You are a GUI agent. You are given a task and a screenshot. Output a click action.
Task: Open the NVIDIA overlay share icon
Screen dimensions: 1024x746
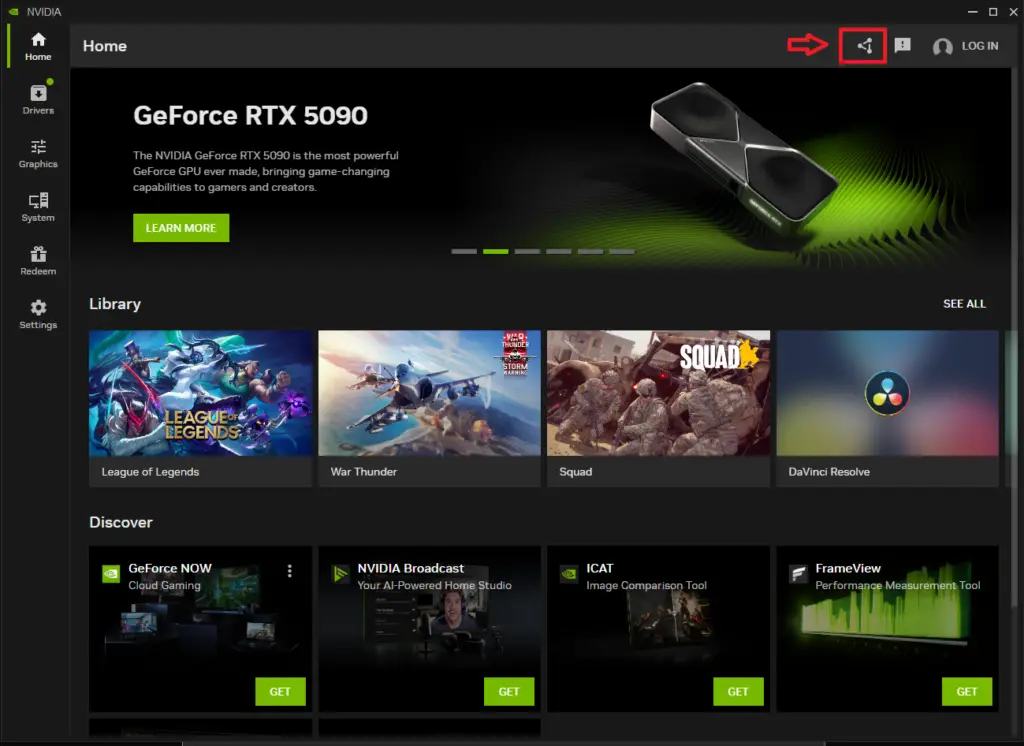865,46
